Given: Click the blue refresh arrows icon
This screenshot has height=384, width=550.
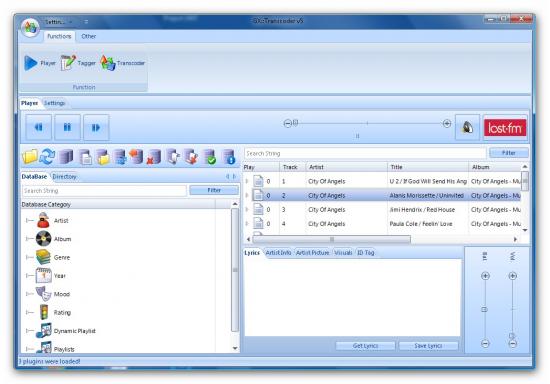Looking at the screenshot, I should coord(47,156).
